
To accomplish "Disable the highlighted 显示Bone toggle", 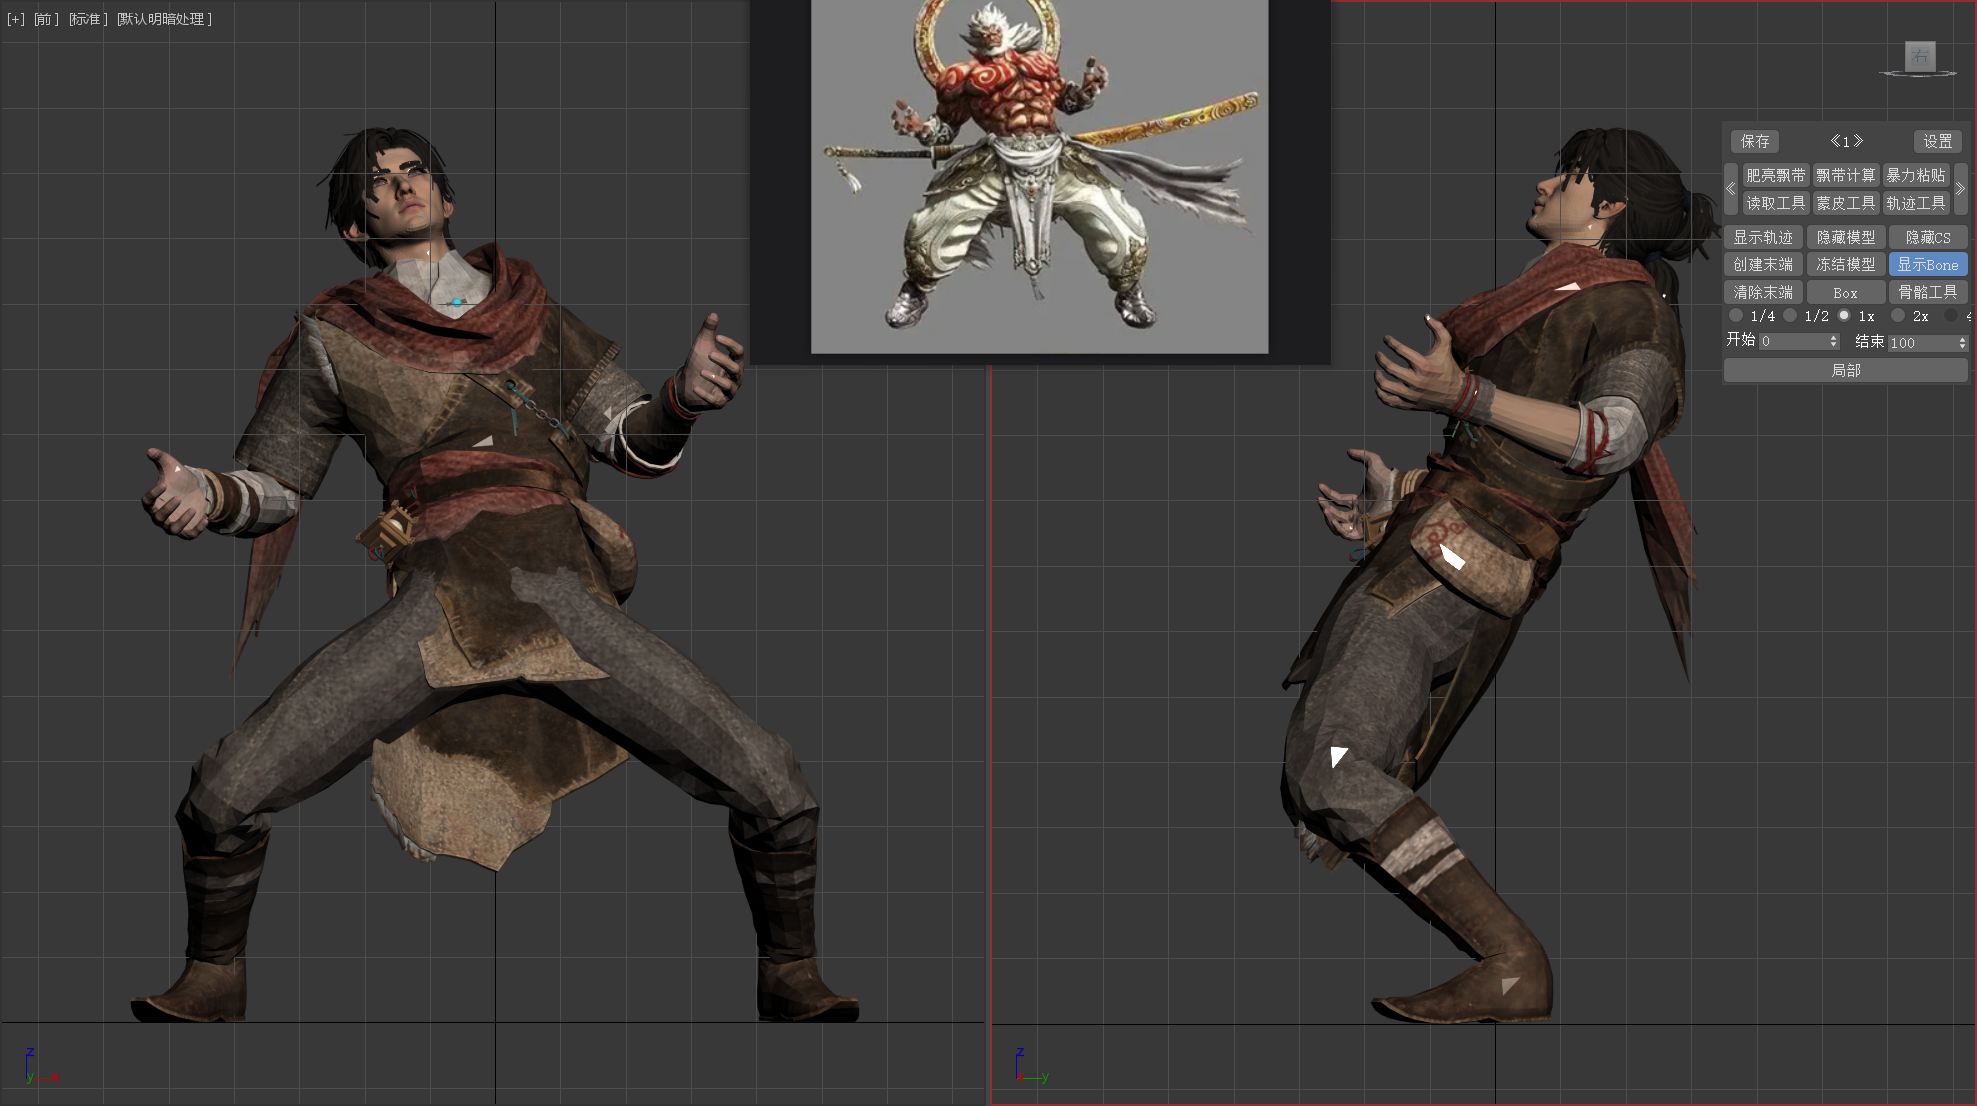I will click(x=1928, y=264).
